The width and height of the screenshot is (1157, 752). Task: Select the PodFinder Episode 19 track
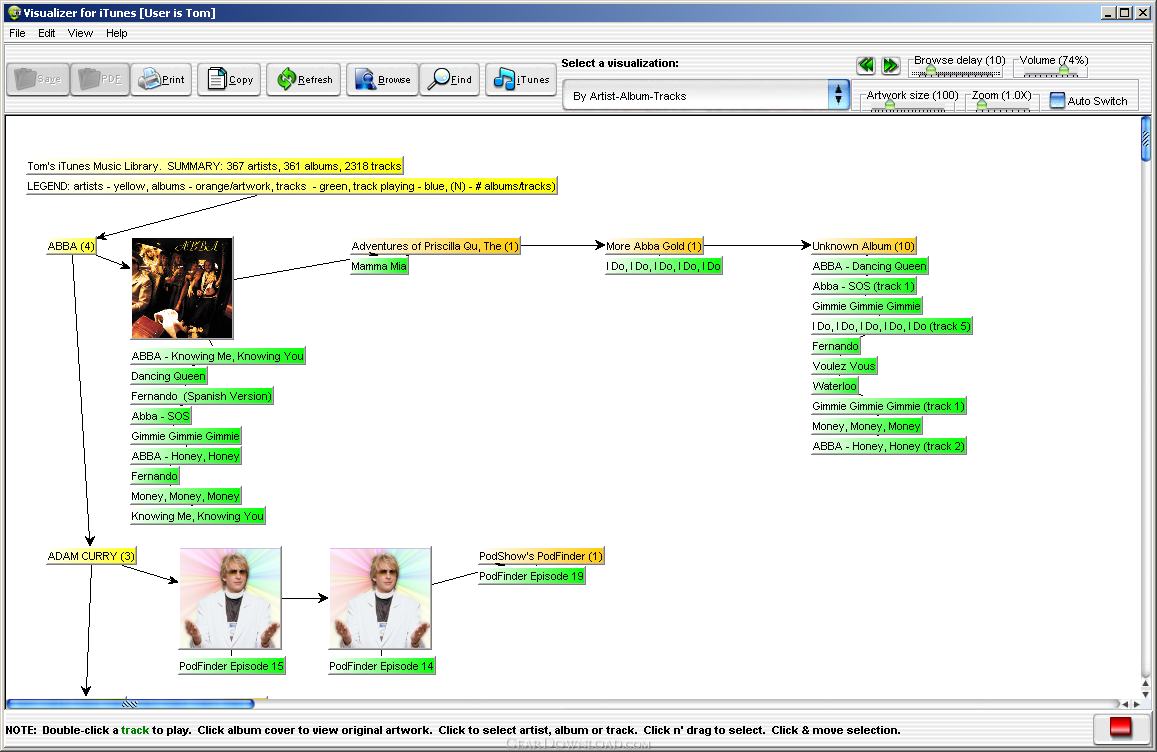[x=531, y=576]
